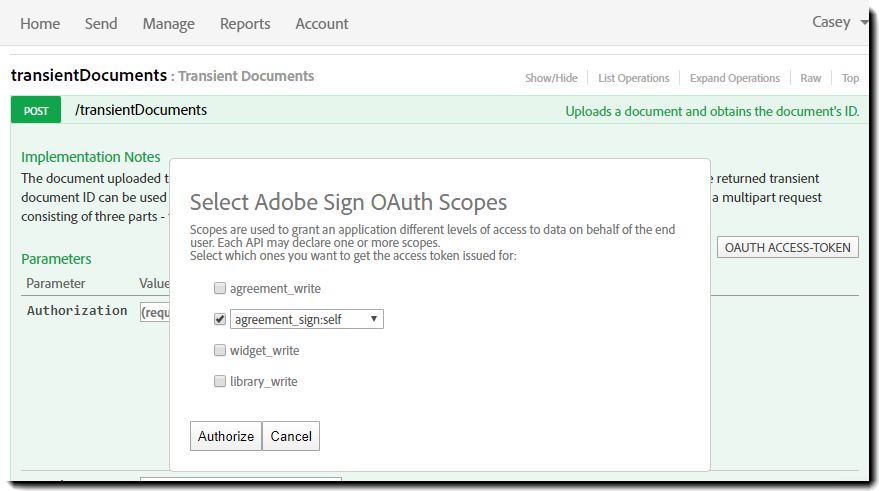Click the /transientDocuments endpoint path
This screenshot has height=491, width=879.
tap(141, 110)
